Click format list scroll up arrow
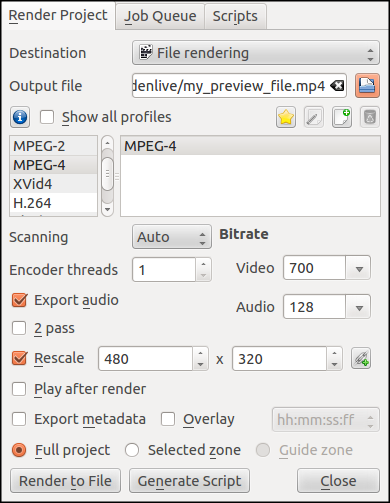 (x=107, y=143)
